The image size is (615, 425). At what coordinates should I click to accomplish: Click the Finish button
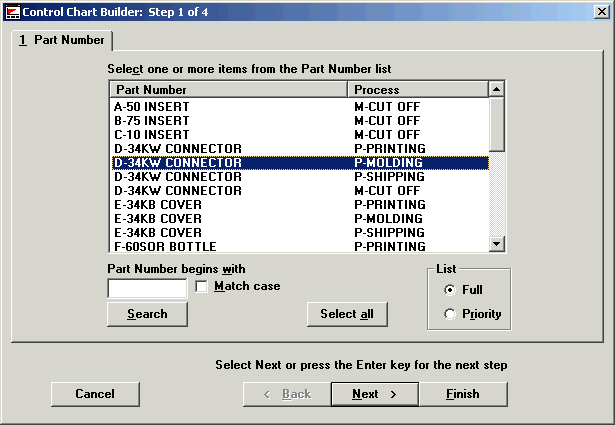pos(462,394)
